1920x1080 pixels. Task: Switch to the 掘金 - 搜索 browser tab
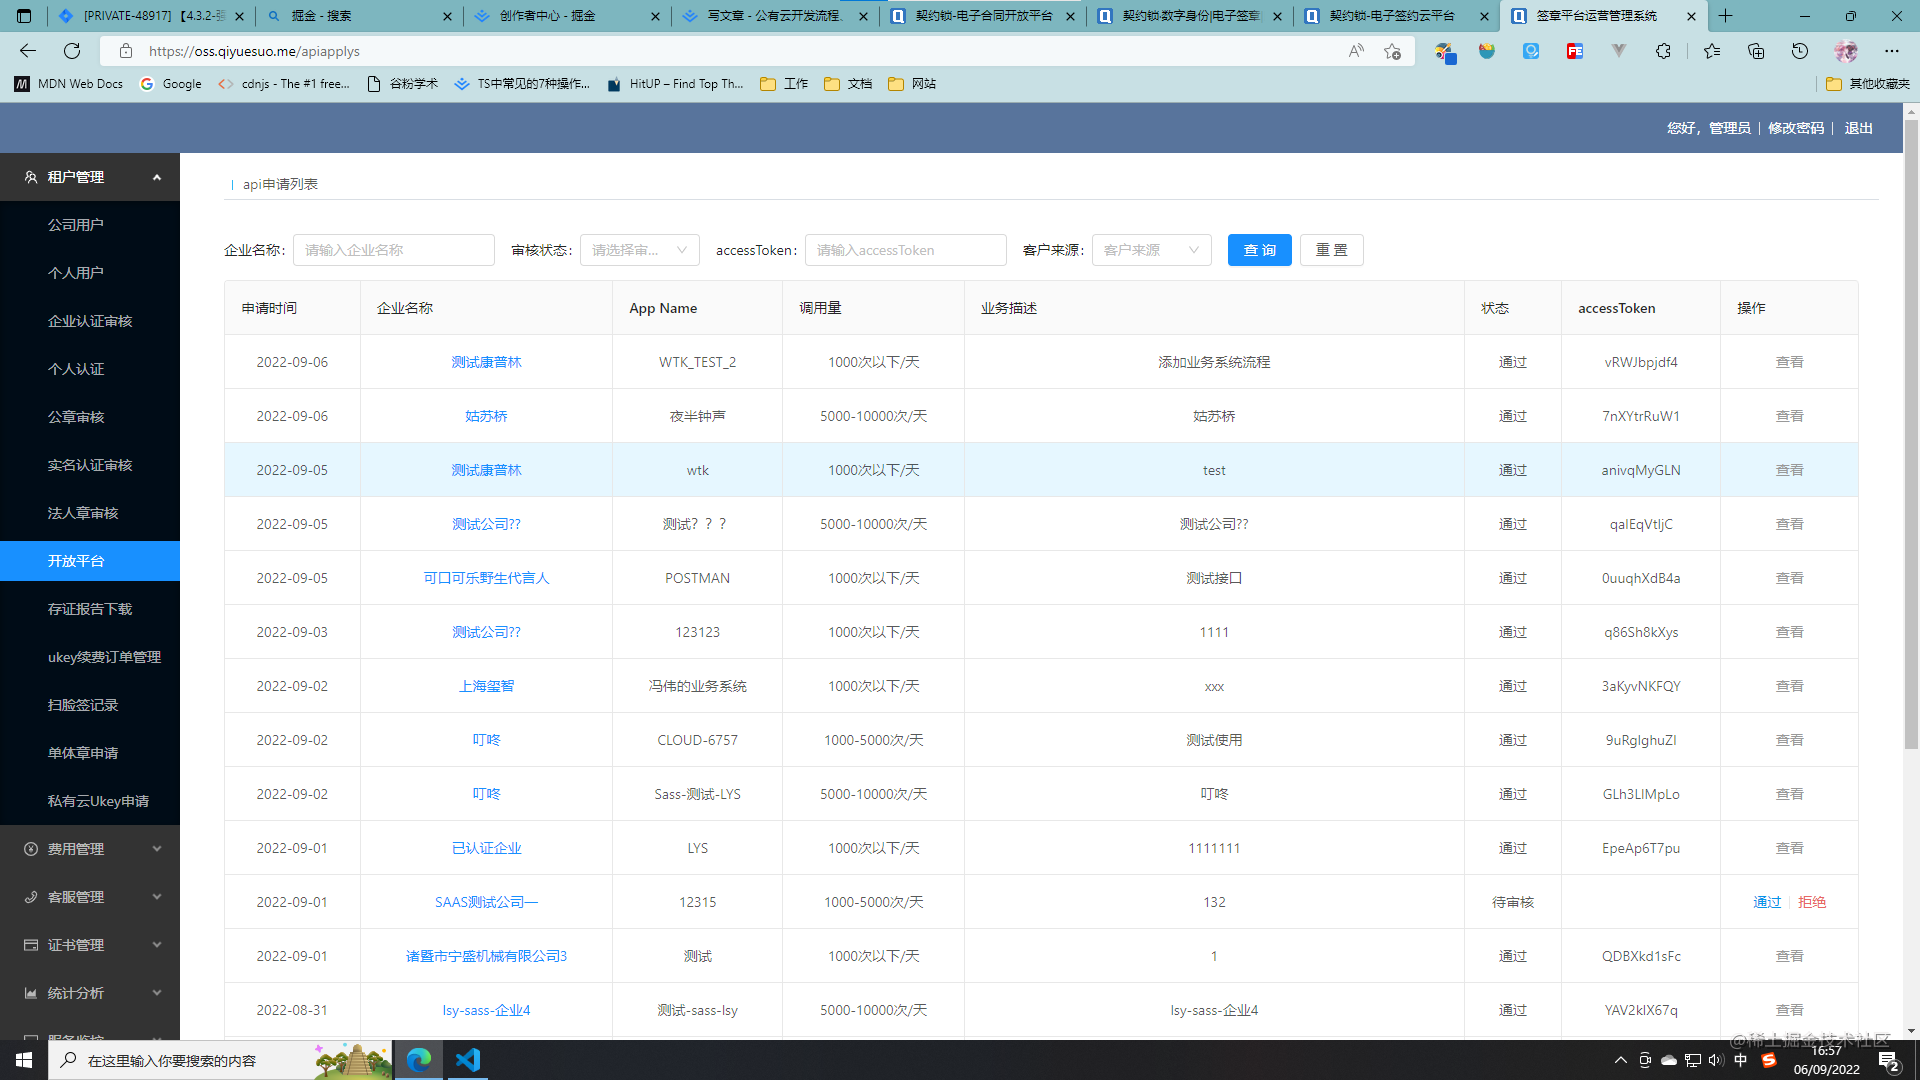pos(358,16)
